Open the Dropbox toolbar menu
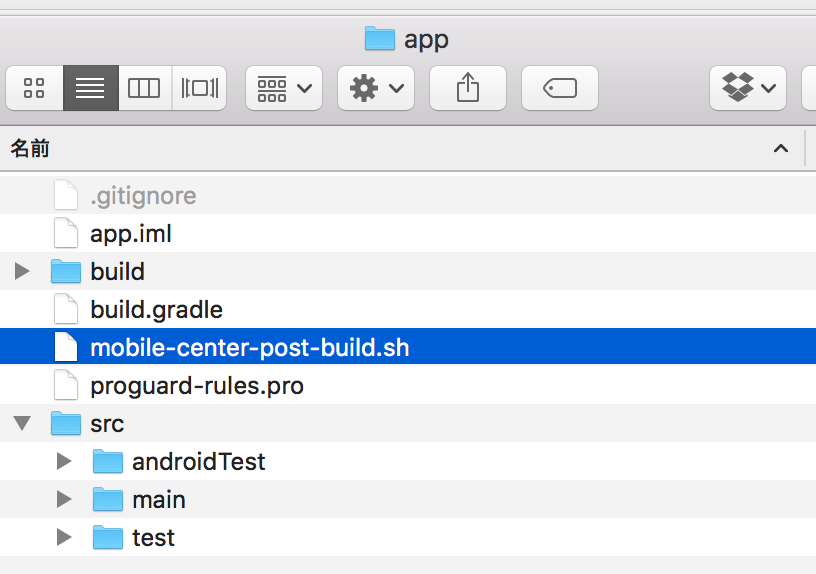816x574 pixels. point(748,88)
